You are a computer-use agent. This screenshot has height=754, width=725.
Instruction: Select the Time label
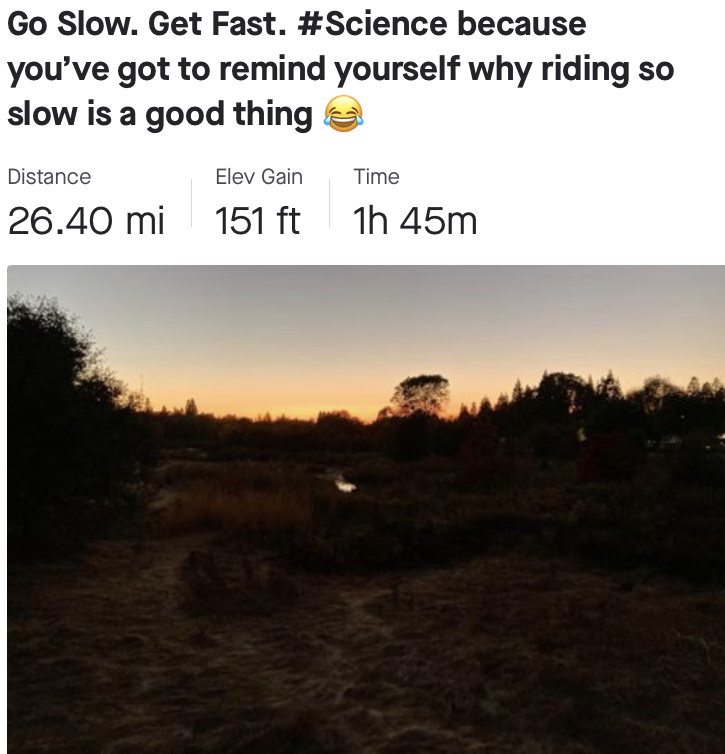click(x=376, y=176)
